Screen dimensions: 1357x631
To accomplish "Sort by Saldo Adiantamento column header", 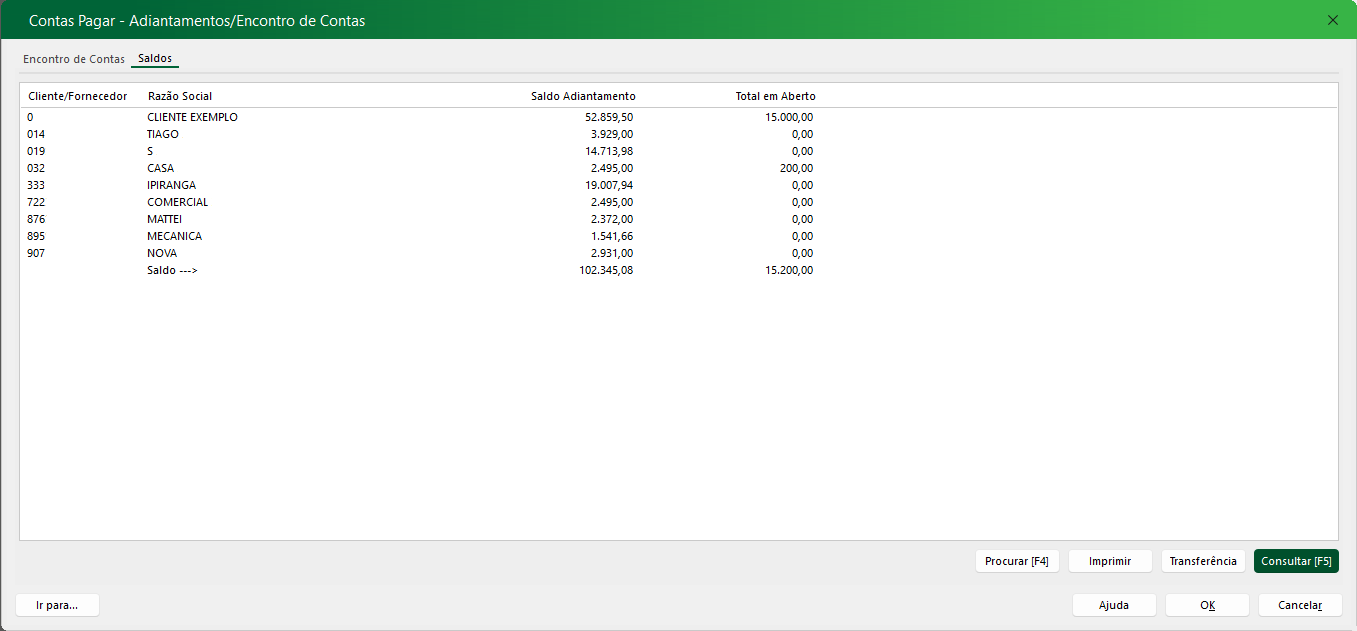I will [583, 96].
